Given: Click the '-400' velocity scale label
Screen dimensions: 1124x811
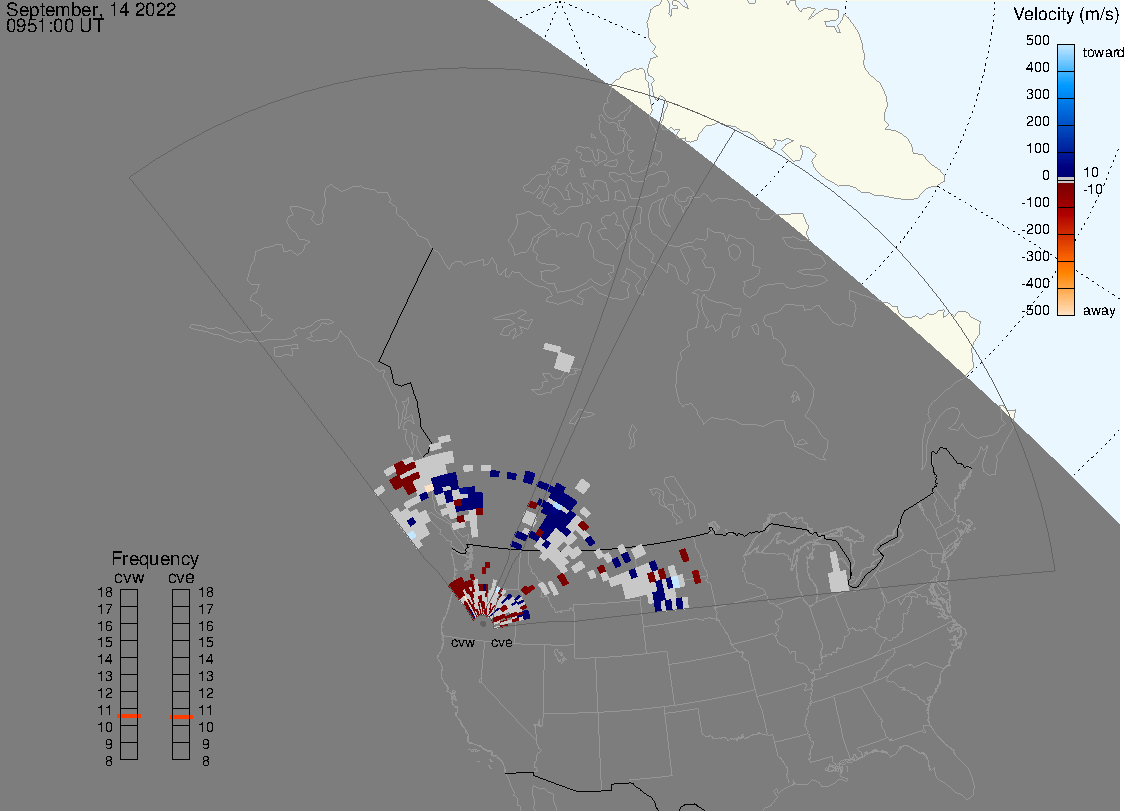Looking at the screenshot, I should pyautogui.click(x=1035, y=283).
